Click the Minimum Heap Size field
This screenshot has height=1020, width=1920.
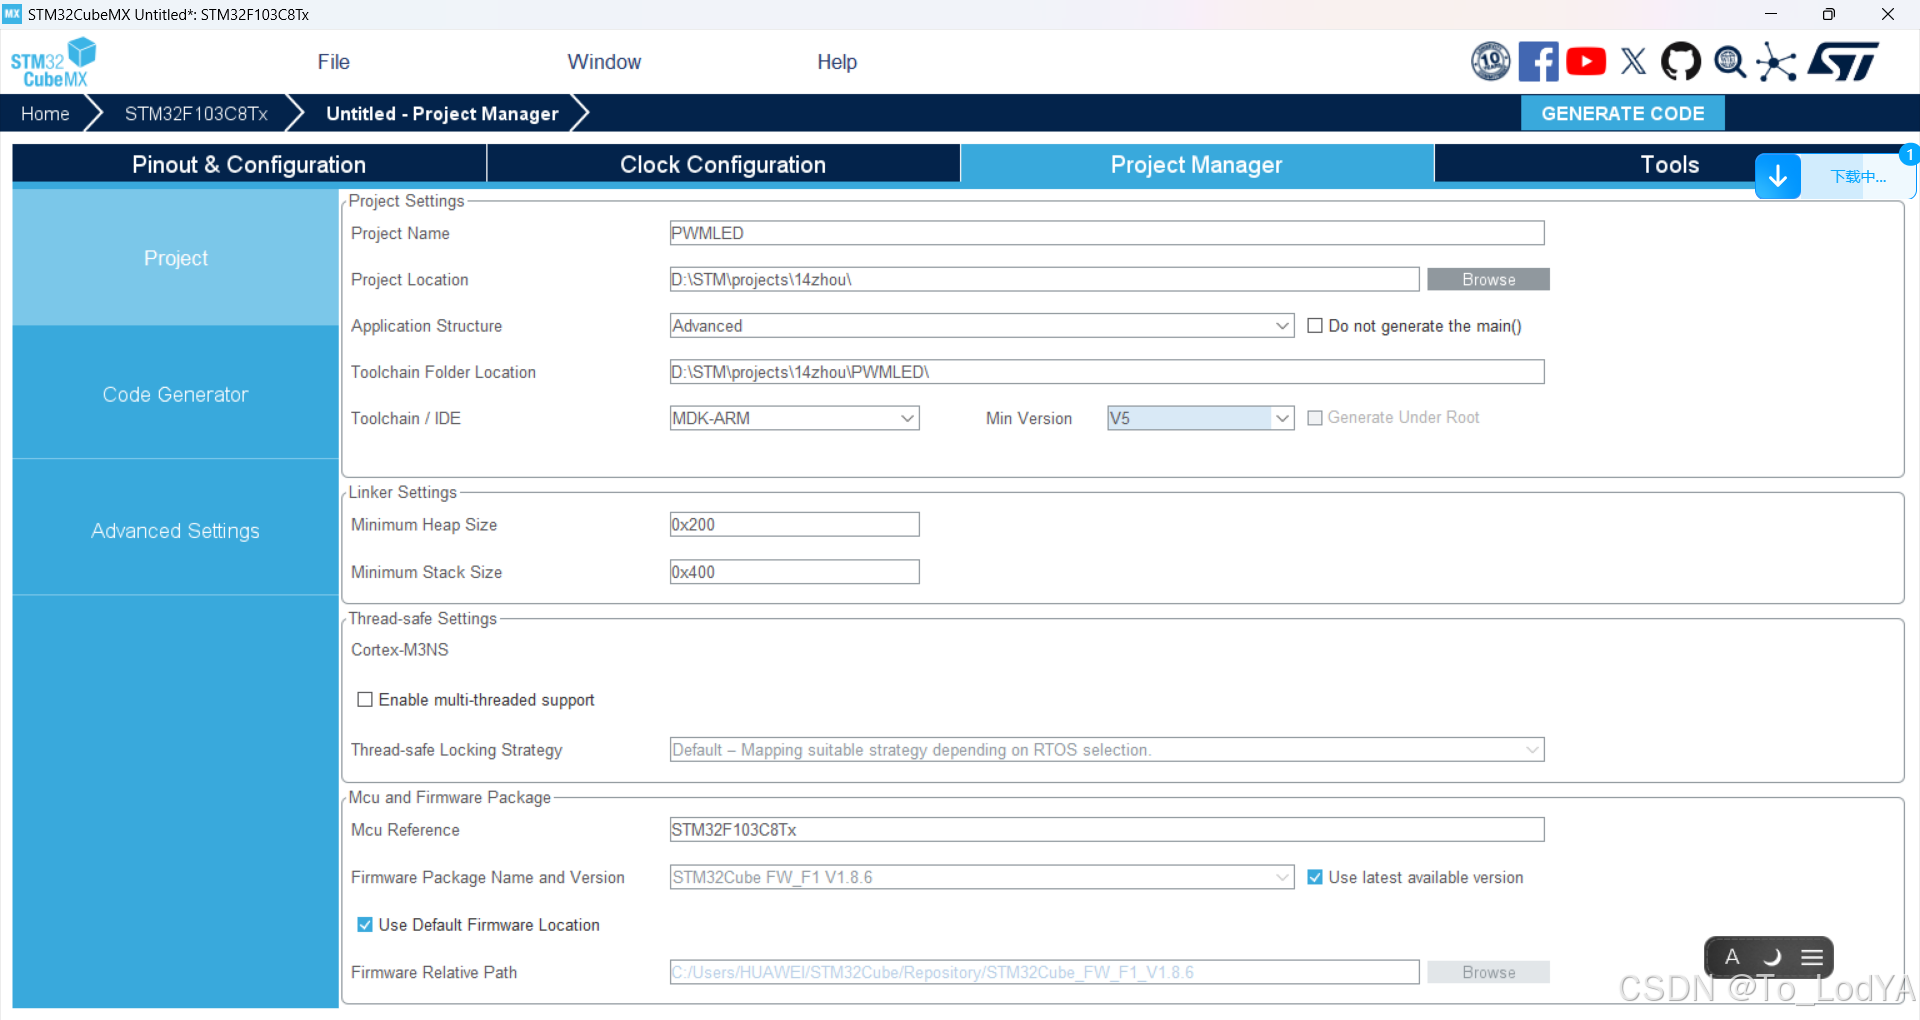795,525
